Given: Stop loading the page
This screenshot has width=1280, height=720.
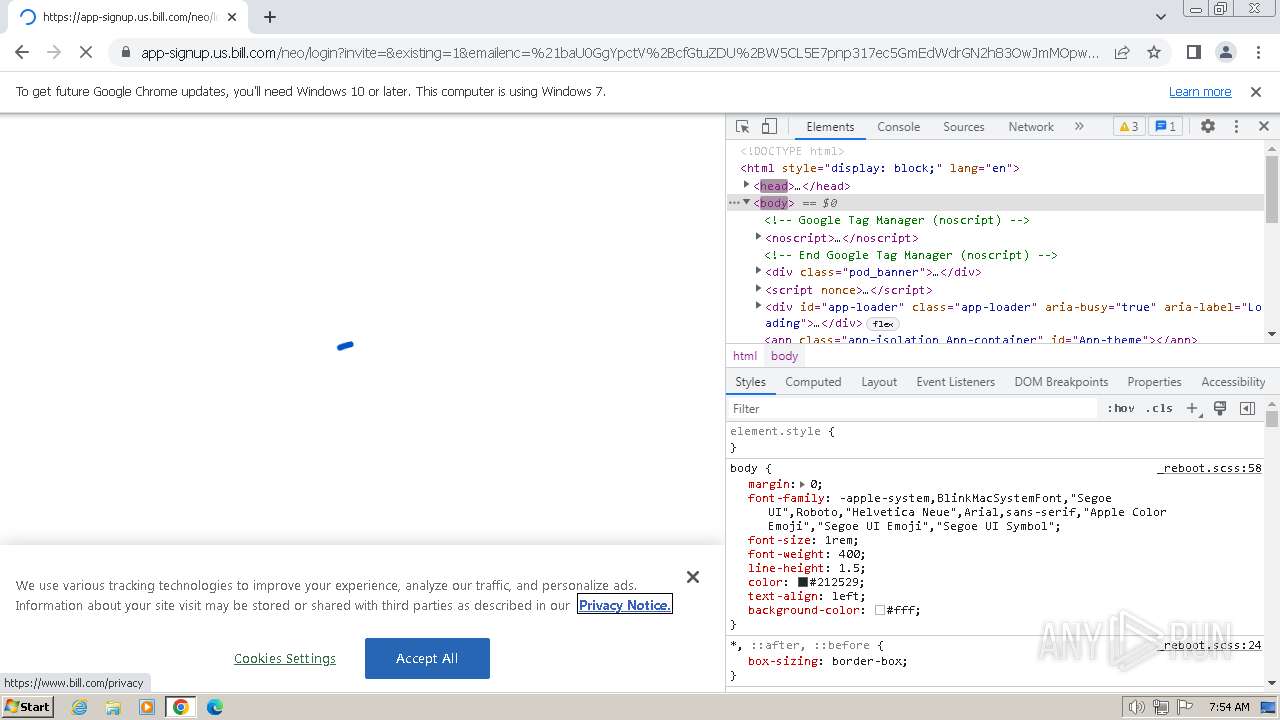Looking at the screenshot, I should click(x=86, y=52).
